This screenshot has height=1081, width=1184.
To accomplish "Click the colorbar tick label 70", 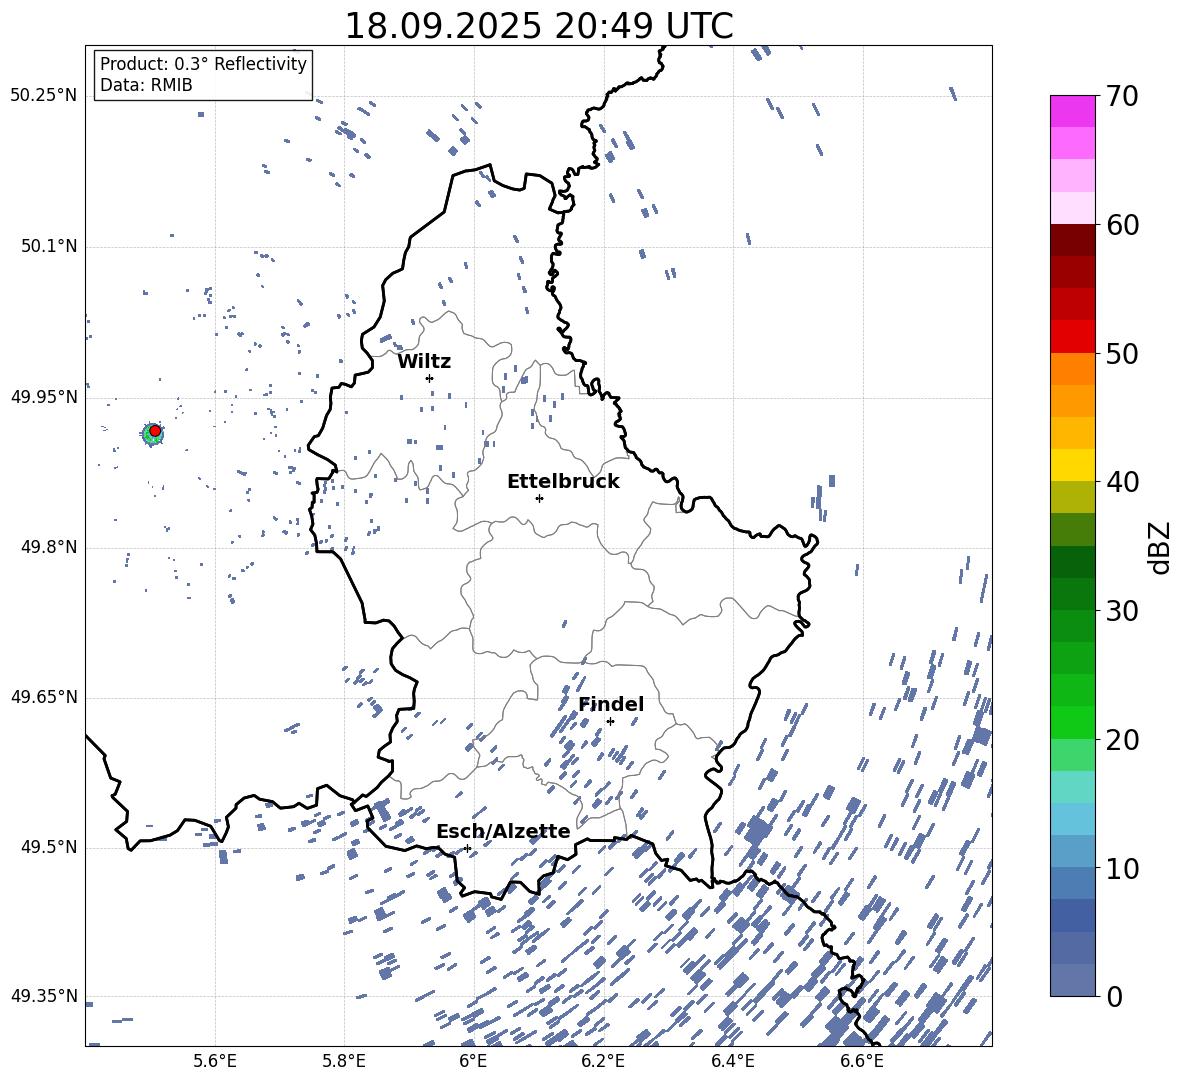I will click(1122, 97).
